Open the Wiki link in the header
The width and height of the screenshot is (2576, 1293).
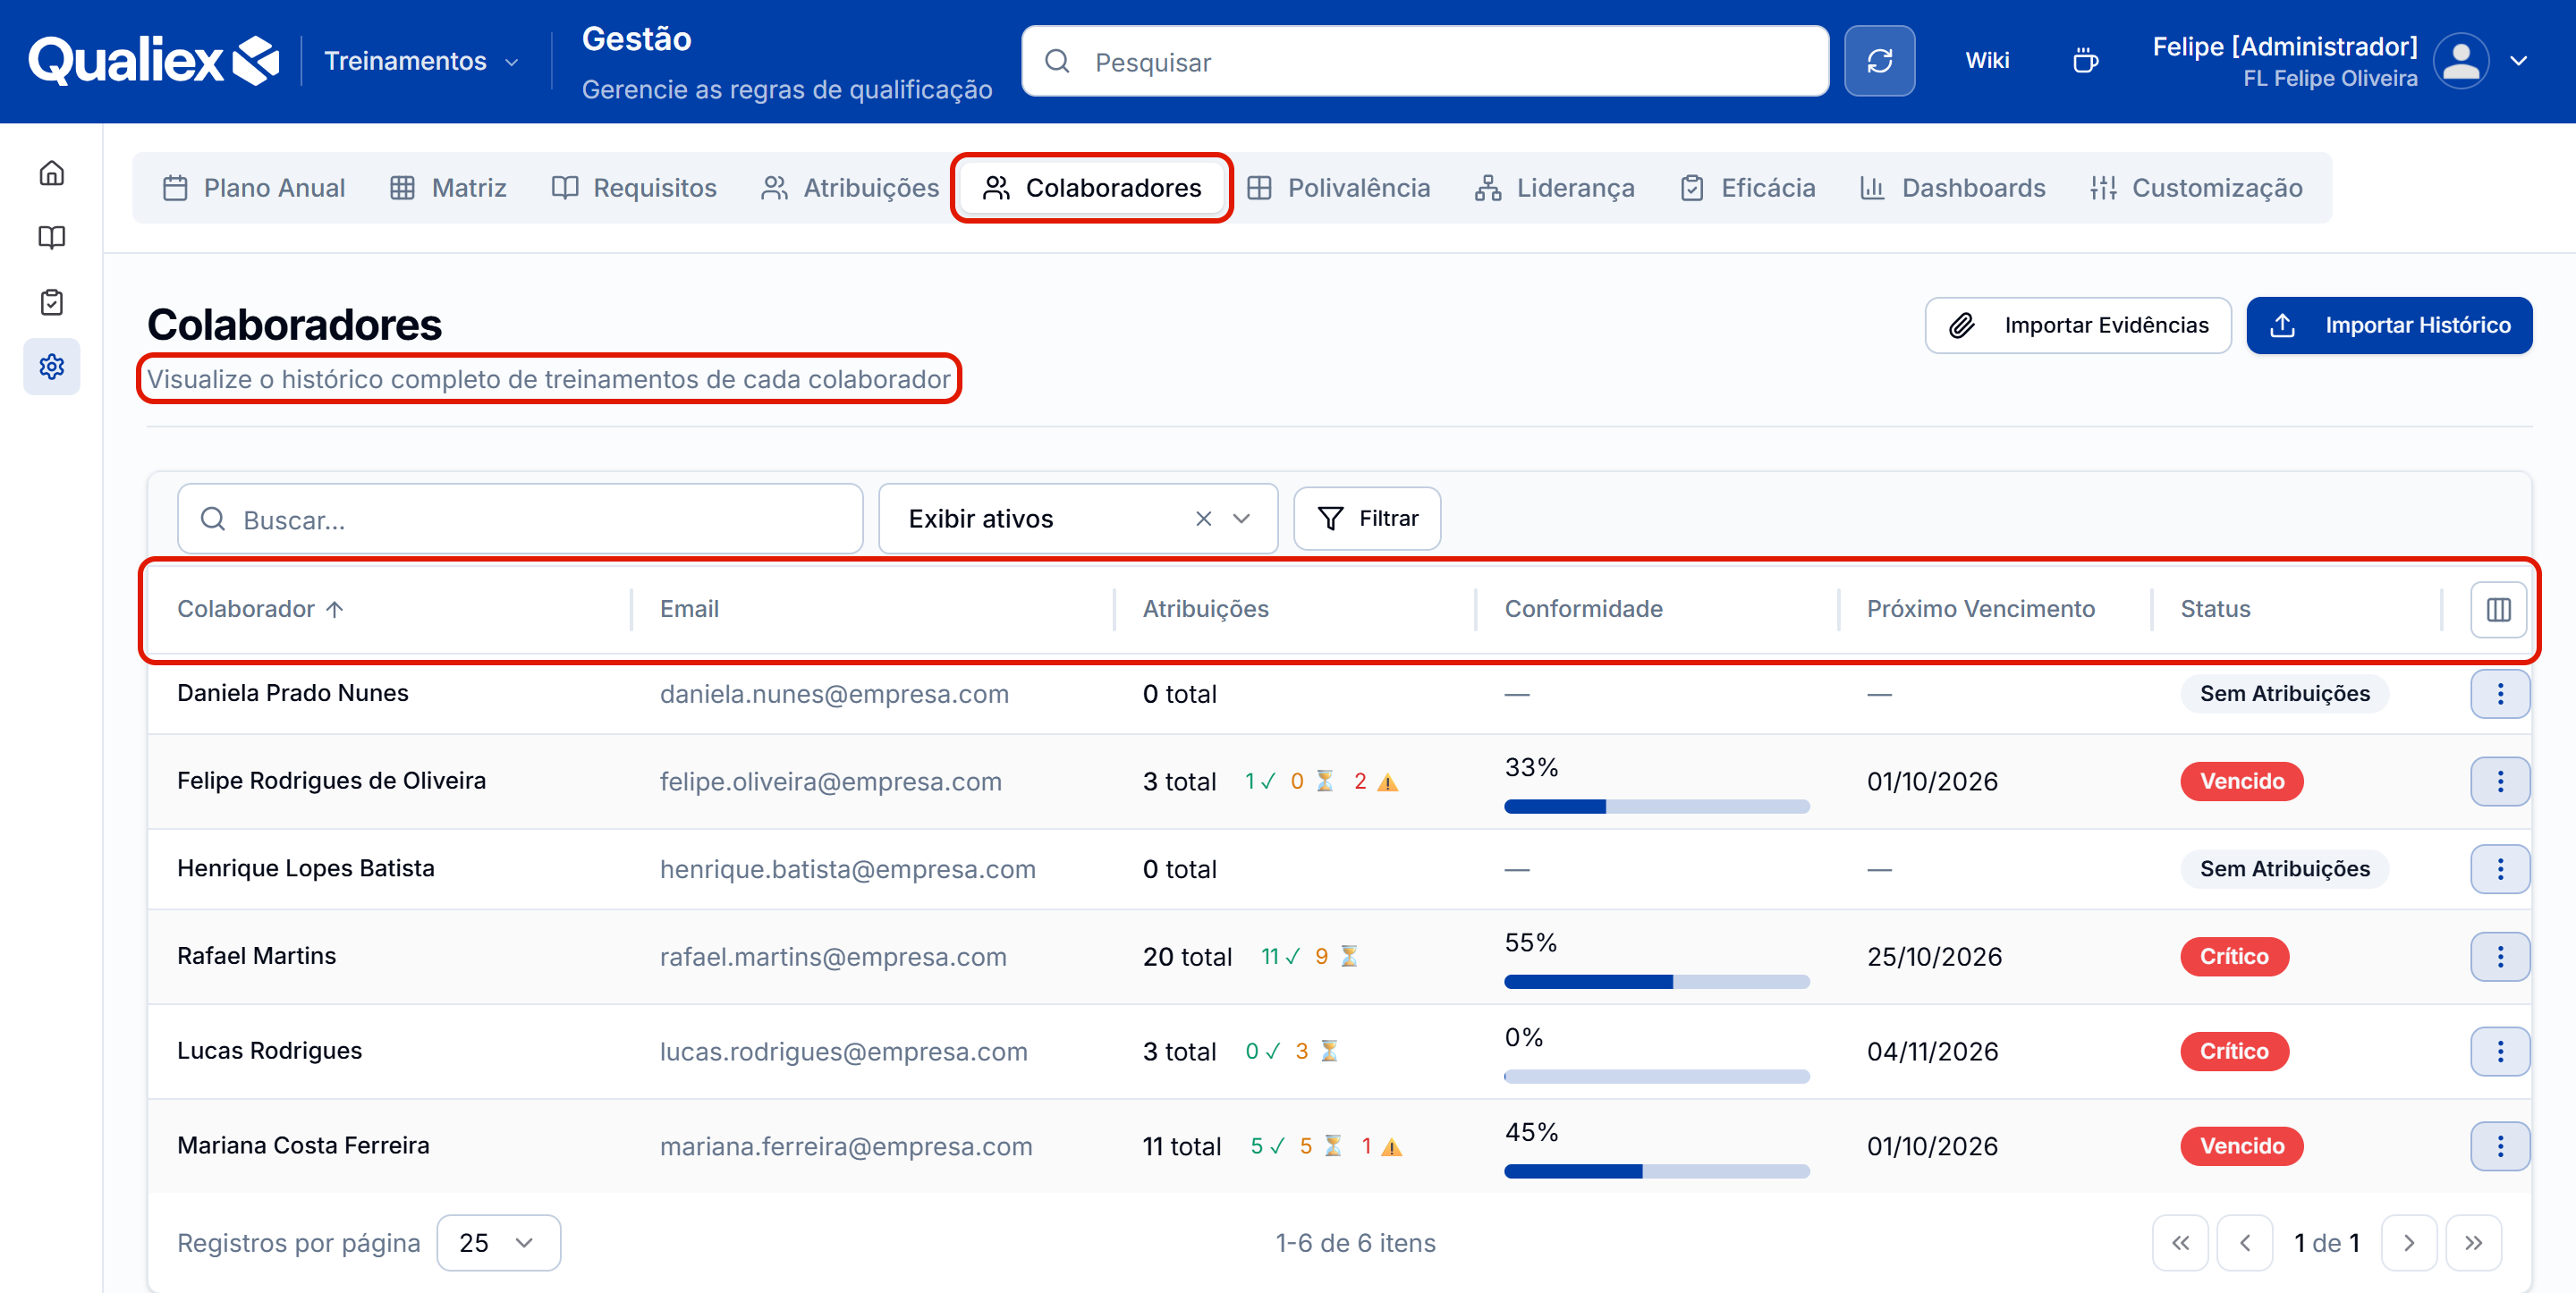point(1987,61)
